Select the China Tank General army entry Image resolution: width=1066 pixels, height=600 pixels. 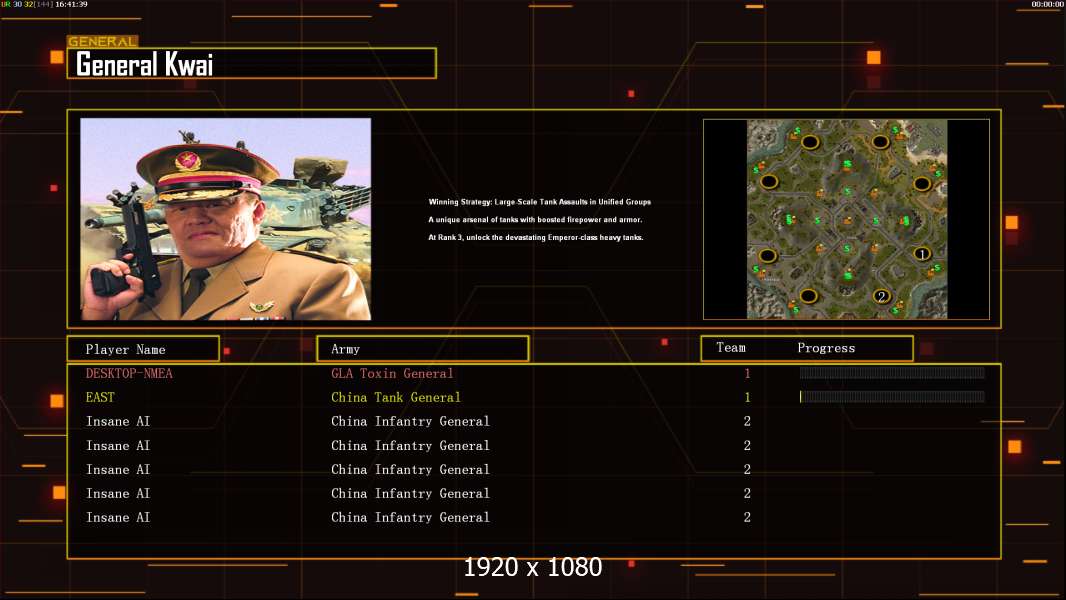(396, 397)
